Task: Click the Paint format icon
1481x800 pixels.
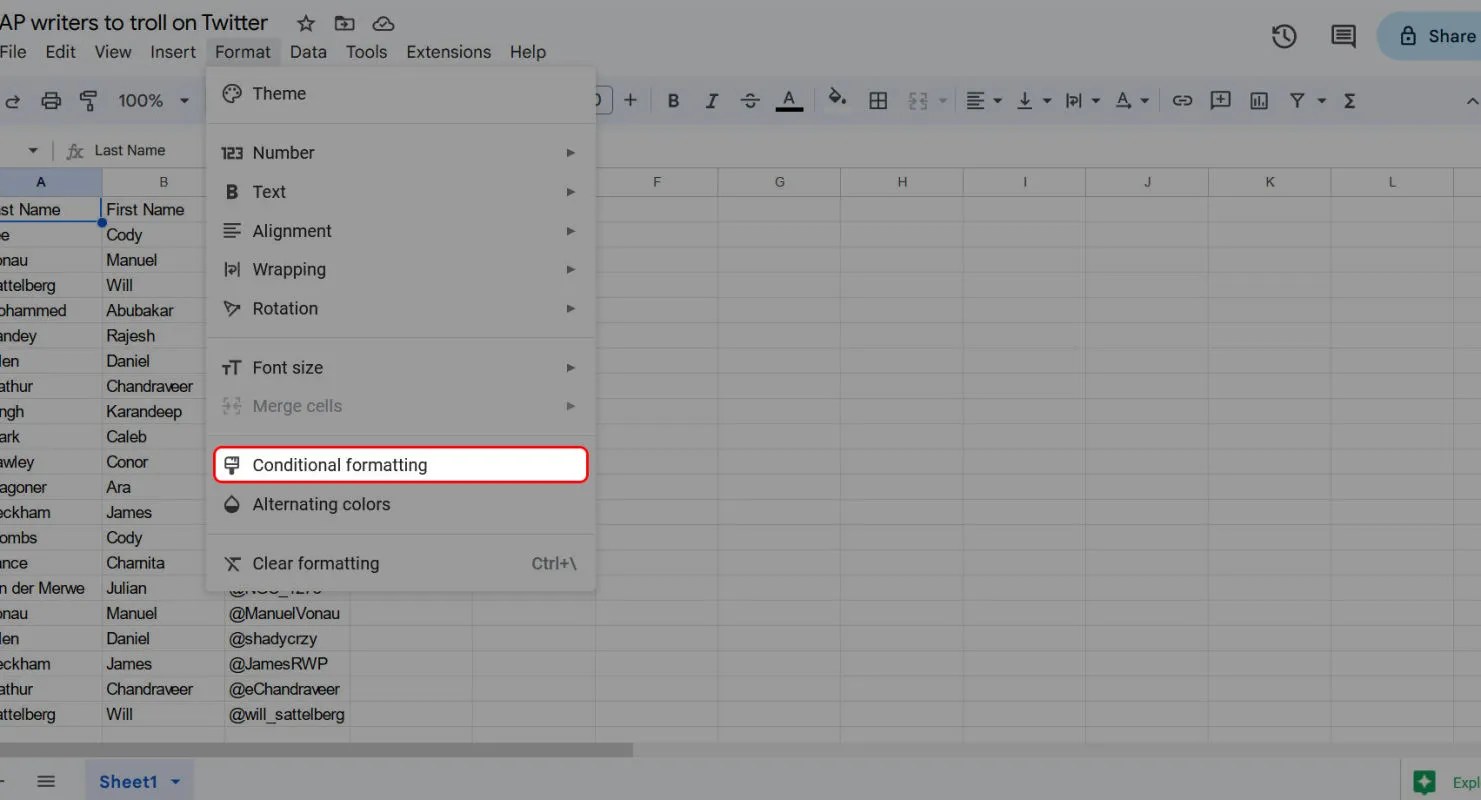Action: coord(88,100)
